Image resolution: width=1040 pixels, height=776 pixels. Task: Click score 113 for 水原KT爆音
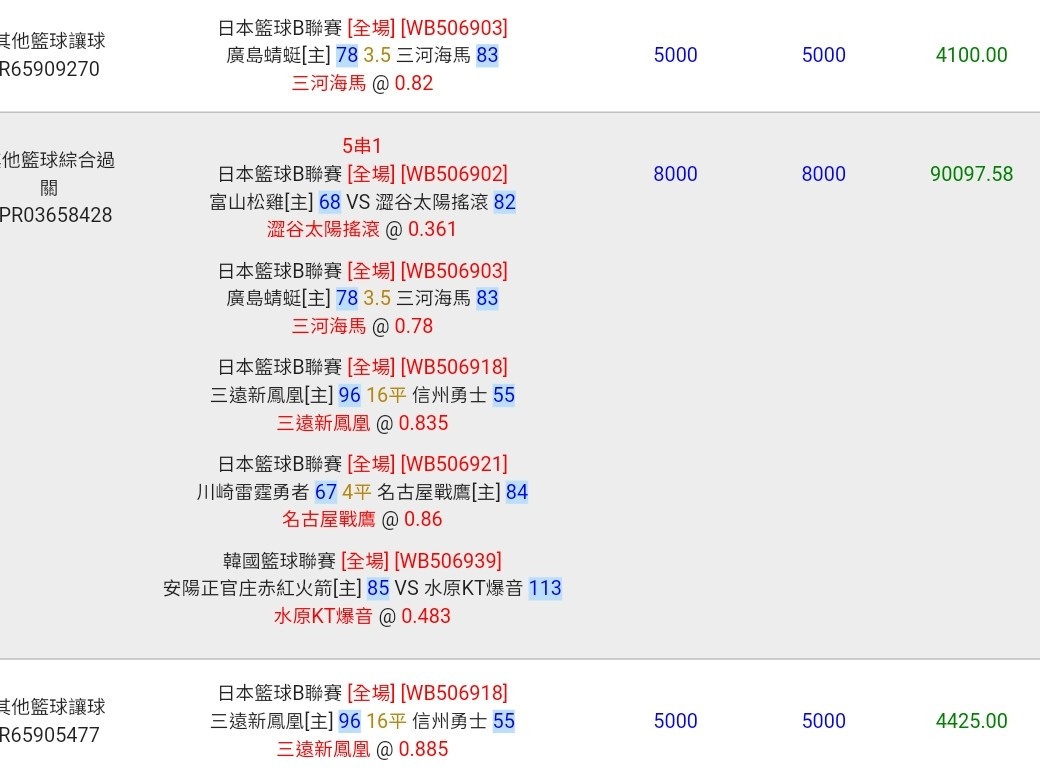coord(545,588)
